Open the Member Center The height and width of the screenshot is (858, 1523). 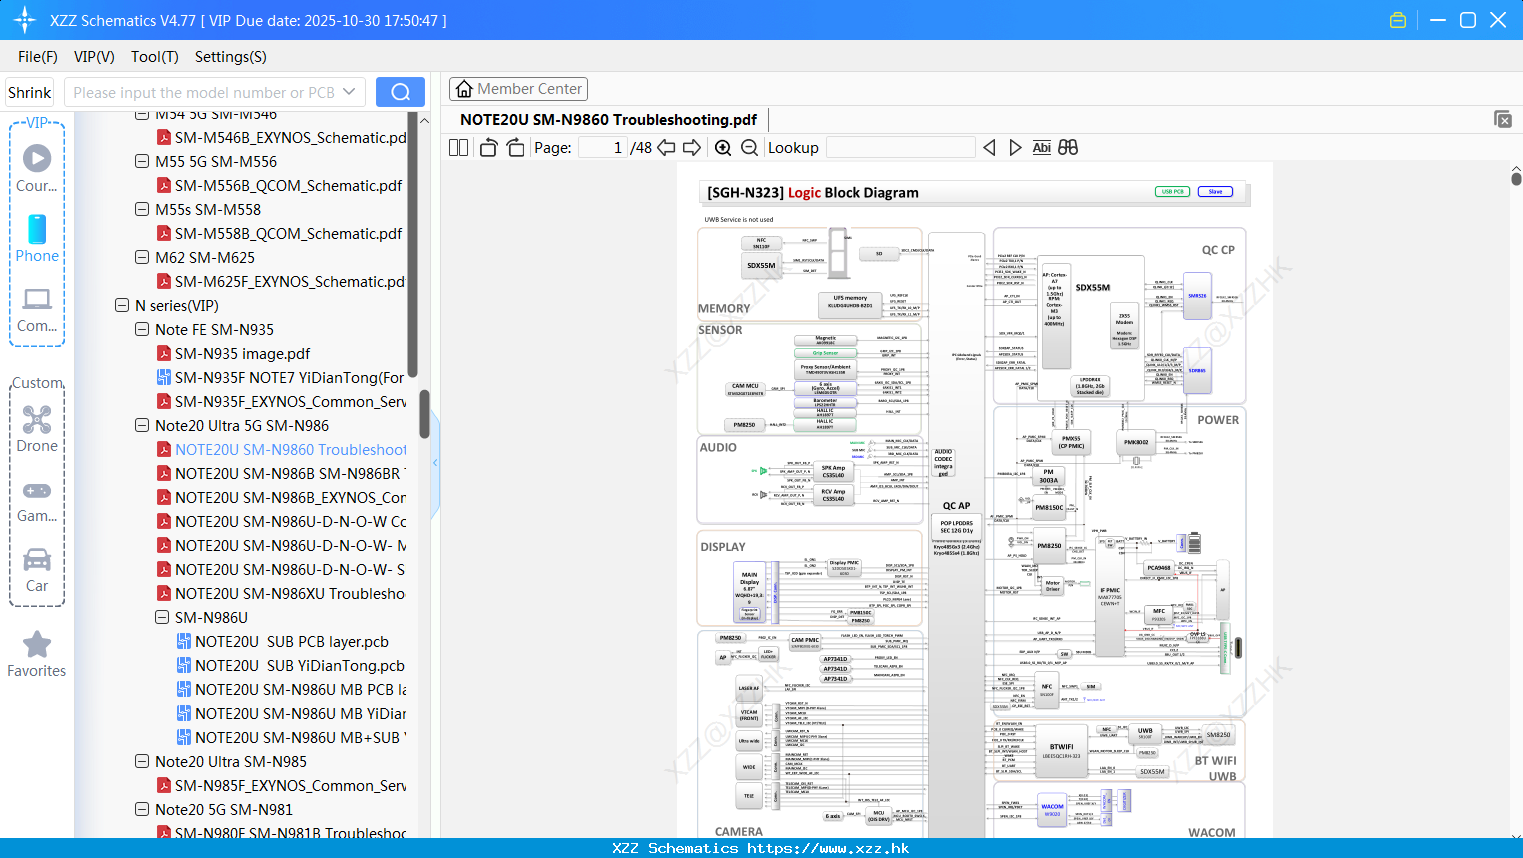518,89
